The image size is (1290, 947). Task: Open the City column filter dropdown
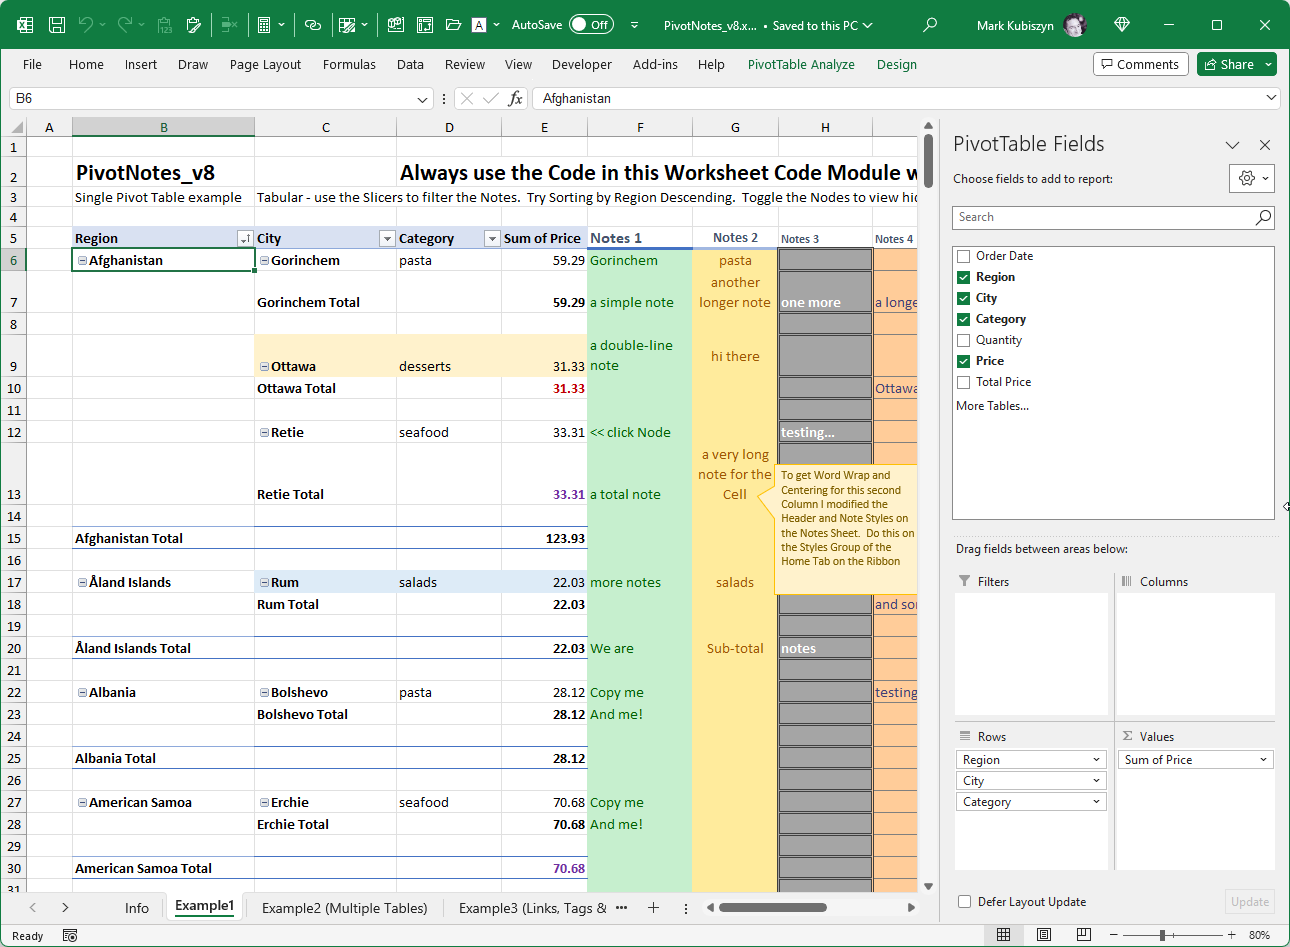point(387,239)
